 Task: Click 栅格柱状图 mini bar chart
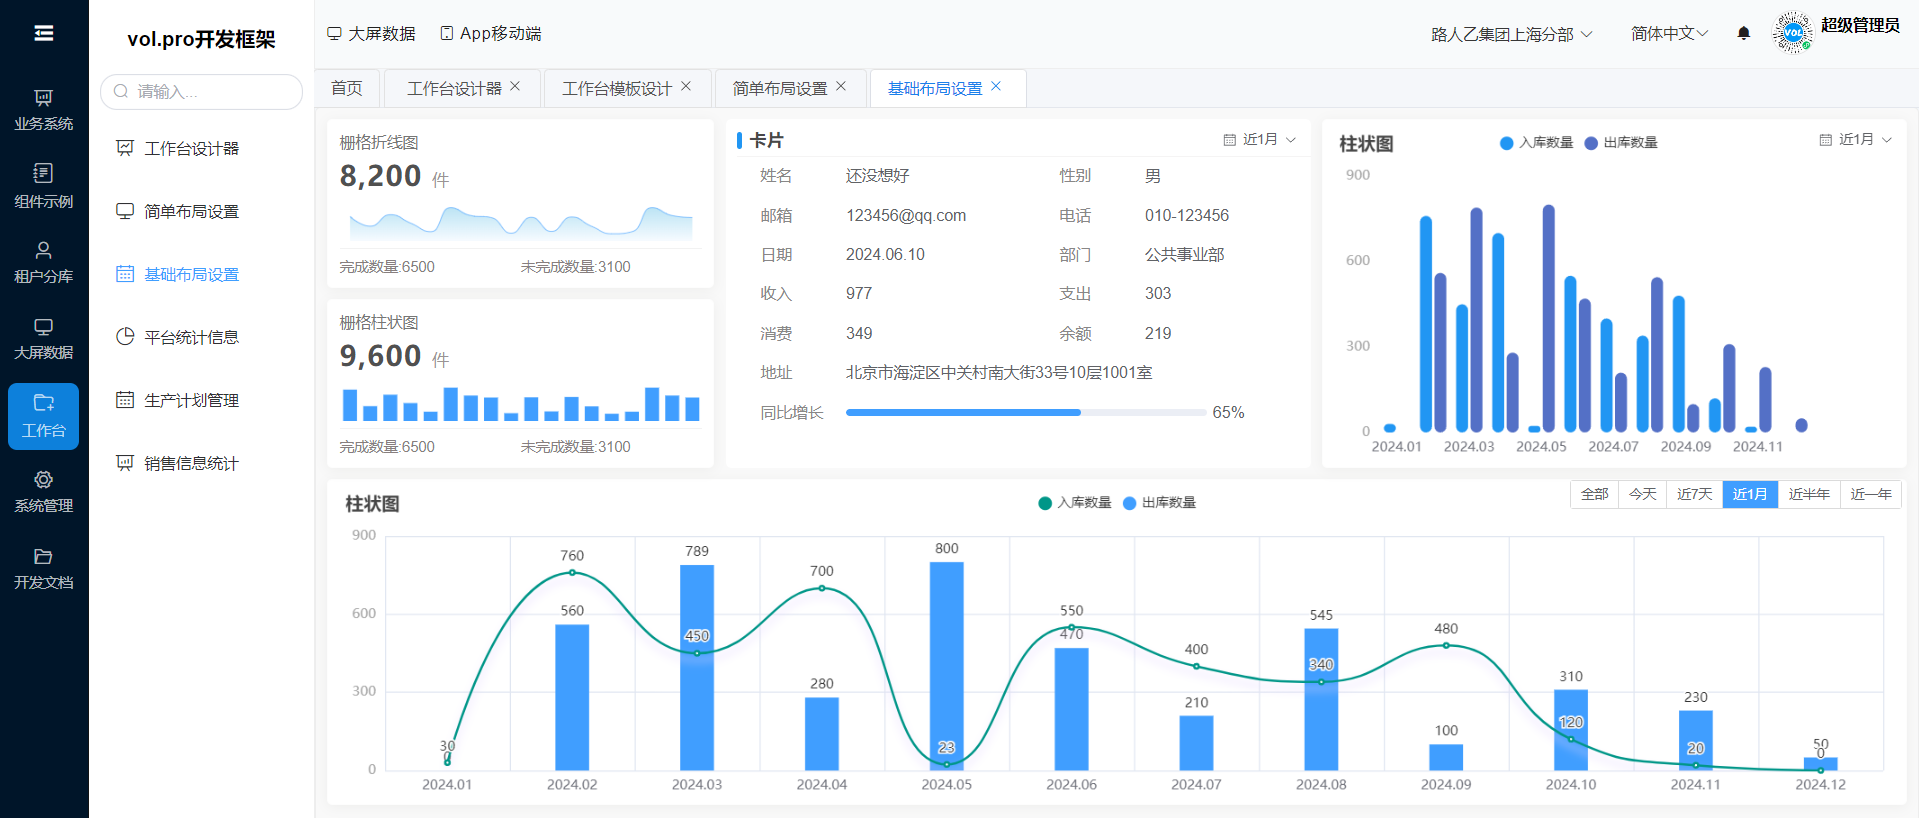pyautogui.click(x=520, y=404)
